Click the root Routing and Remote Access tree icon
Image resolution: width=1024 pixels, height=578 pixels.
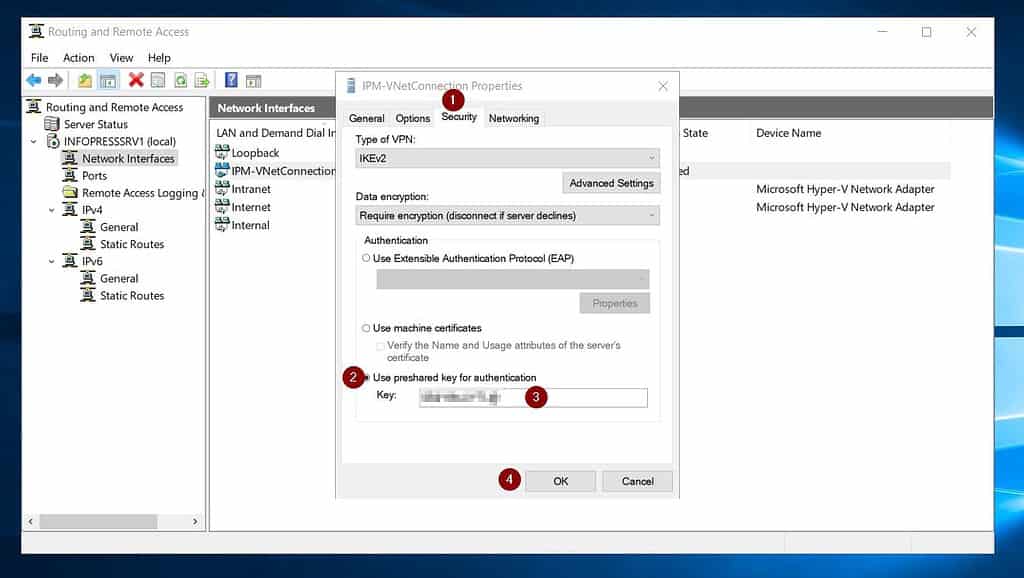point(34,106)
